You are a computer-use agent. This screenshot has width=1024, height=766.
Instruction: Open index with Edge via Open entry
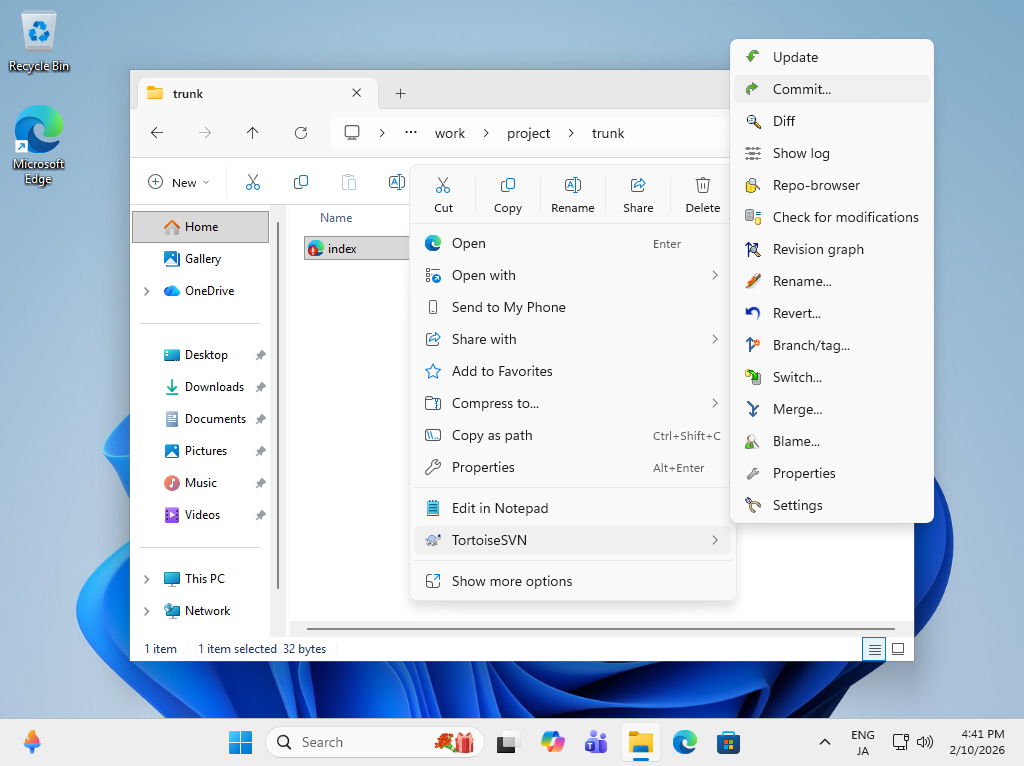572,243
